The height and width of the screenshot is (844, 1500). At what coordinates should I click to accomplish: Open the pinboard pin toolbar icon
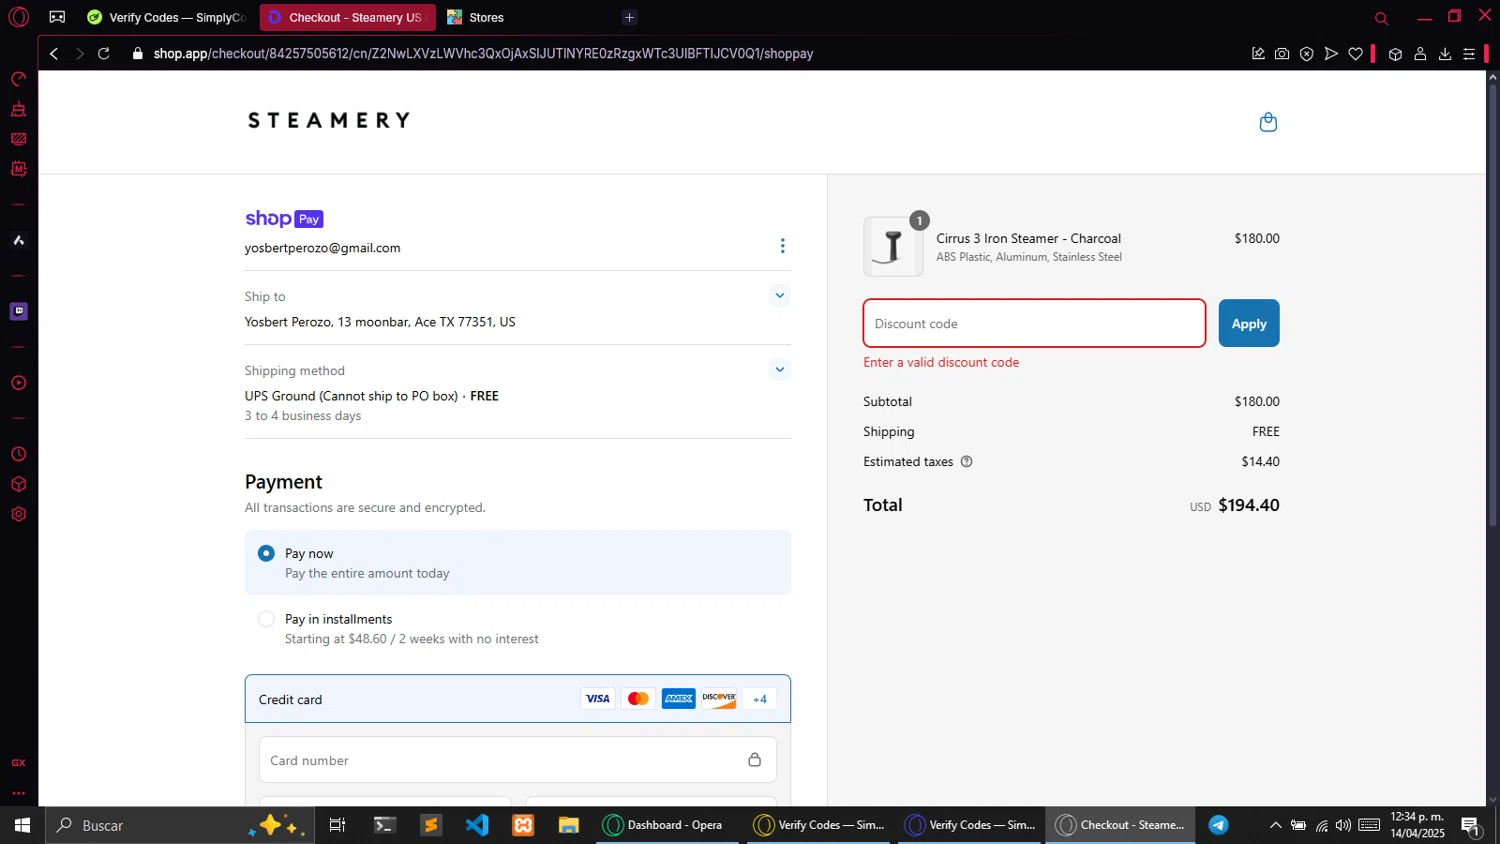(1258, 54)
